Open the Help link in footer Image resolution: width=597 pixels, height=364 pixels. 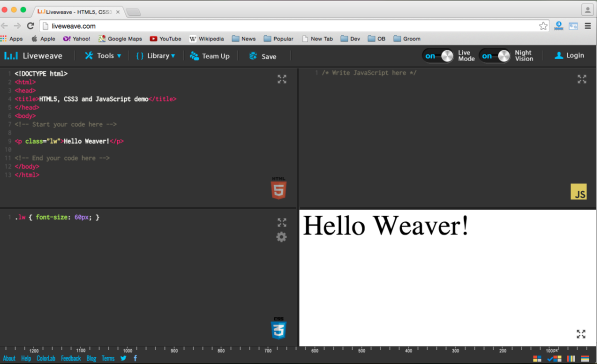pyautogui.click(x=26, y=358)
